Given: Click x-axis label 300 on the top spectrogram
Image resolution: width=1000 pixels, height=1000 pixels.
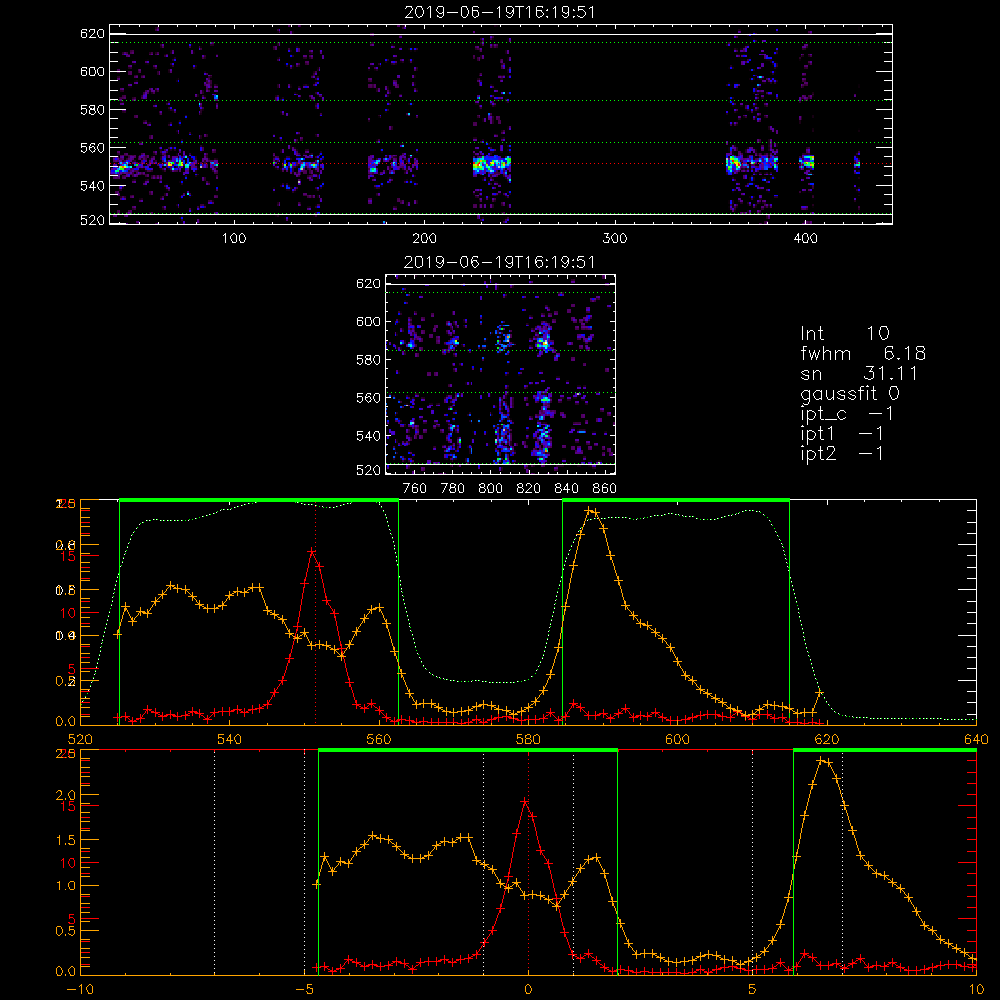Looking at the screenshot, I should point(615,239).
